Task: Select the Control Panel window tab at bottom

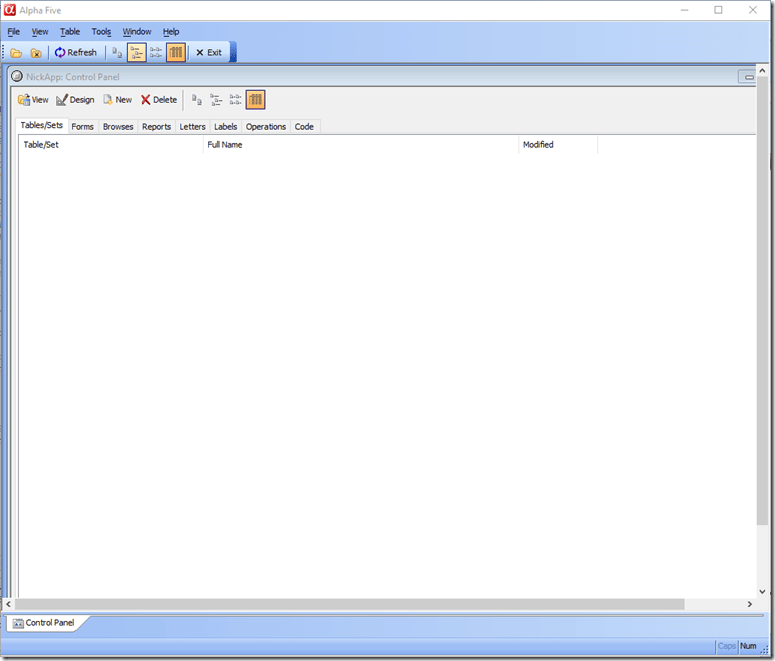Action: click(x=44, y=623)
